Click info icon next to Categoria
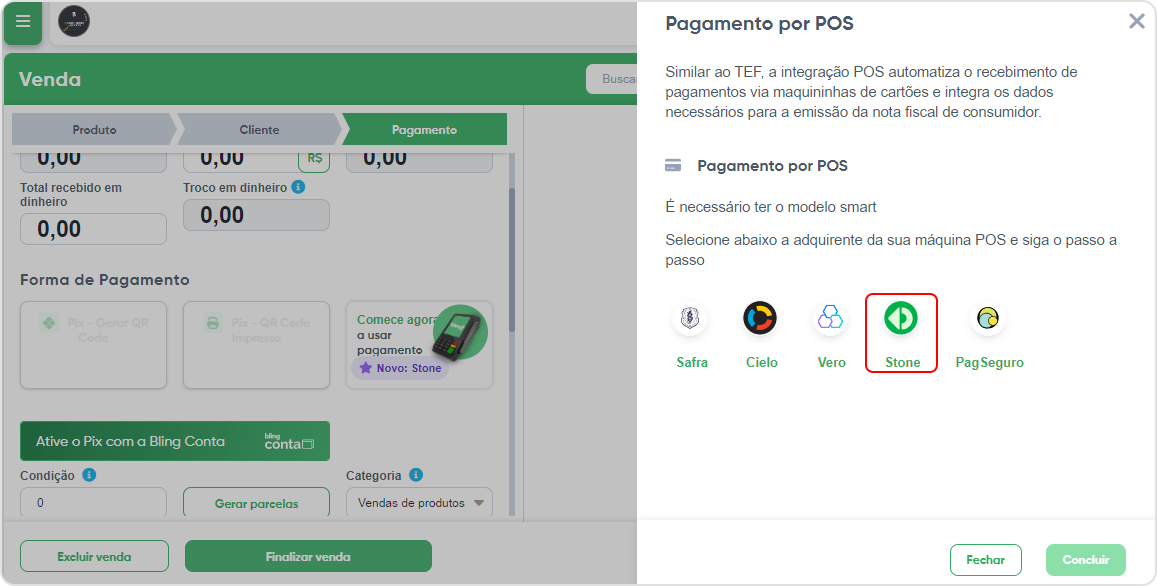 tap(416, 475)
